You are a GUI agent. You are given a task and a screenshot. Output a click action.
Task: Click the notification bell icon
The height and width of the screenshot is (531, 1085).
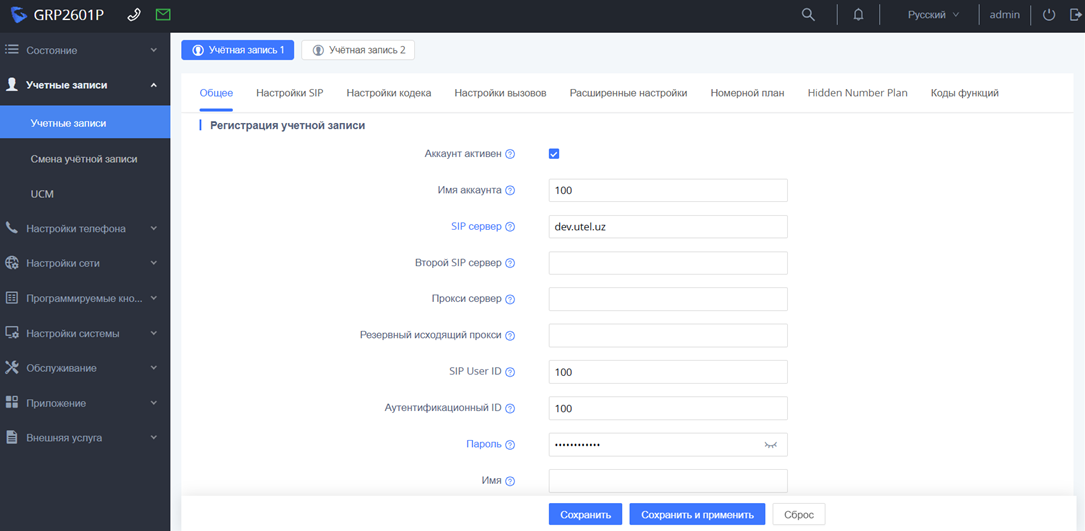click(858, 15)
